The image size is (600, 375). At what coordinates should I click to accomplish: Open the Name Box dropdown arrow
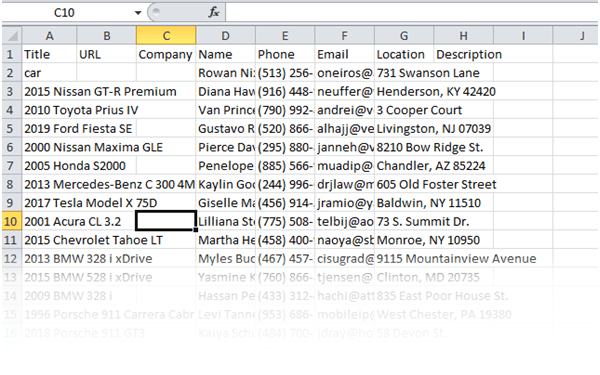[138, 13]
